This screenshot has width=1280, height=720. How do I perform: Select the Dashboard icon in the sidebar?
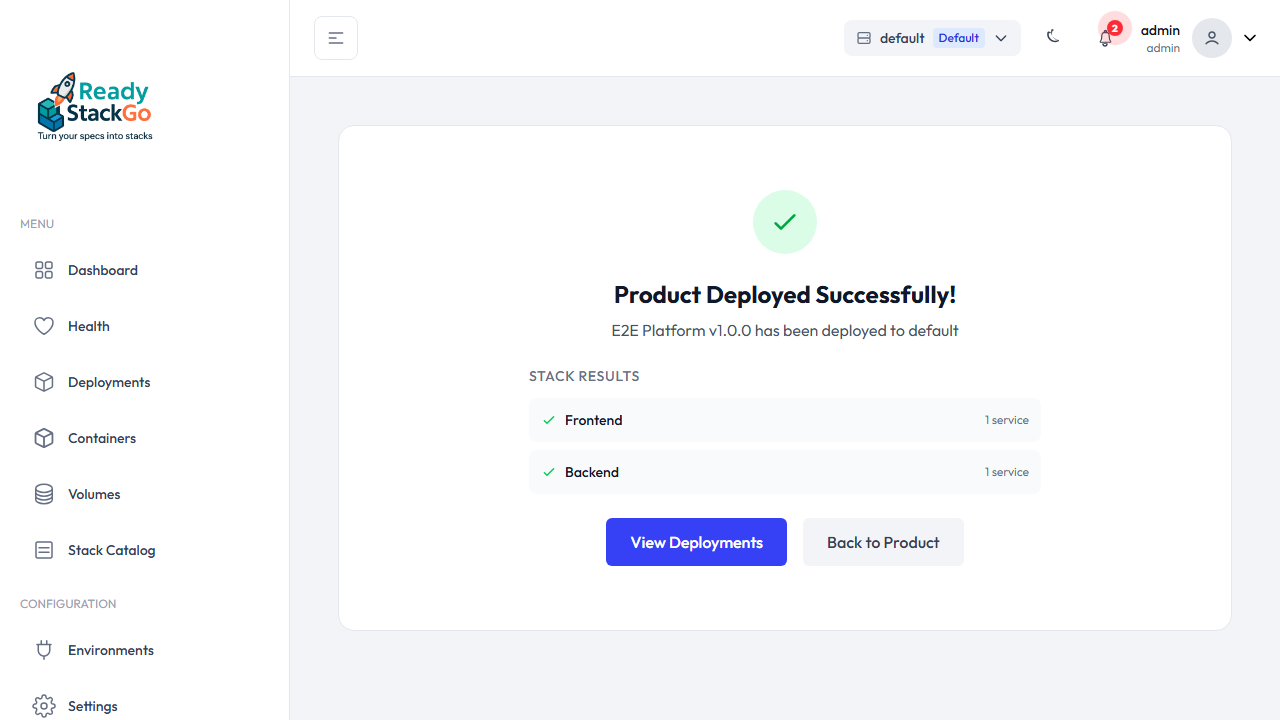tap(43, 270)
